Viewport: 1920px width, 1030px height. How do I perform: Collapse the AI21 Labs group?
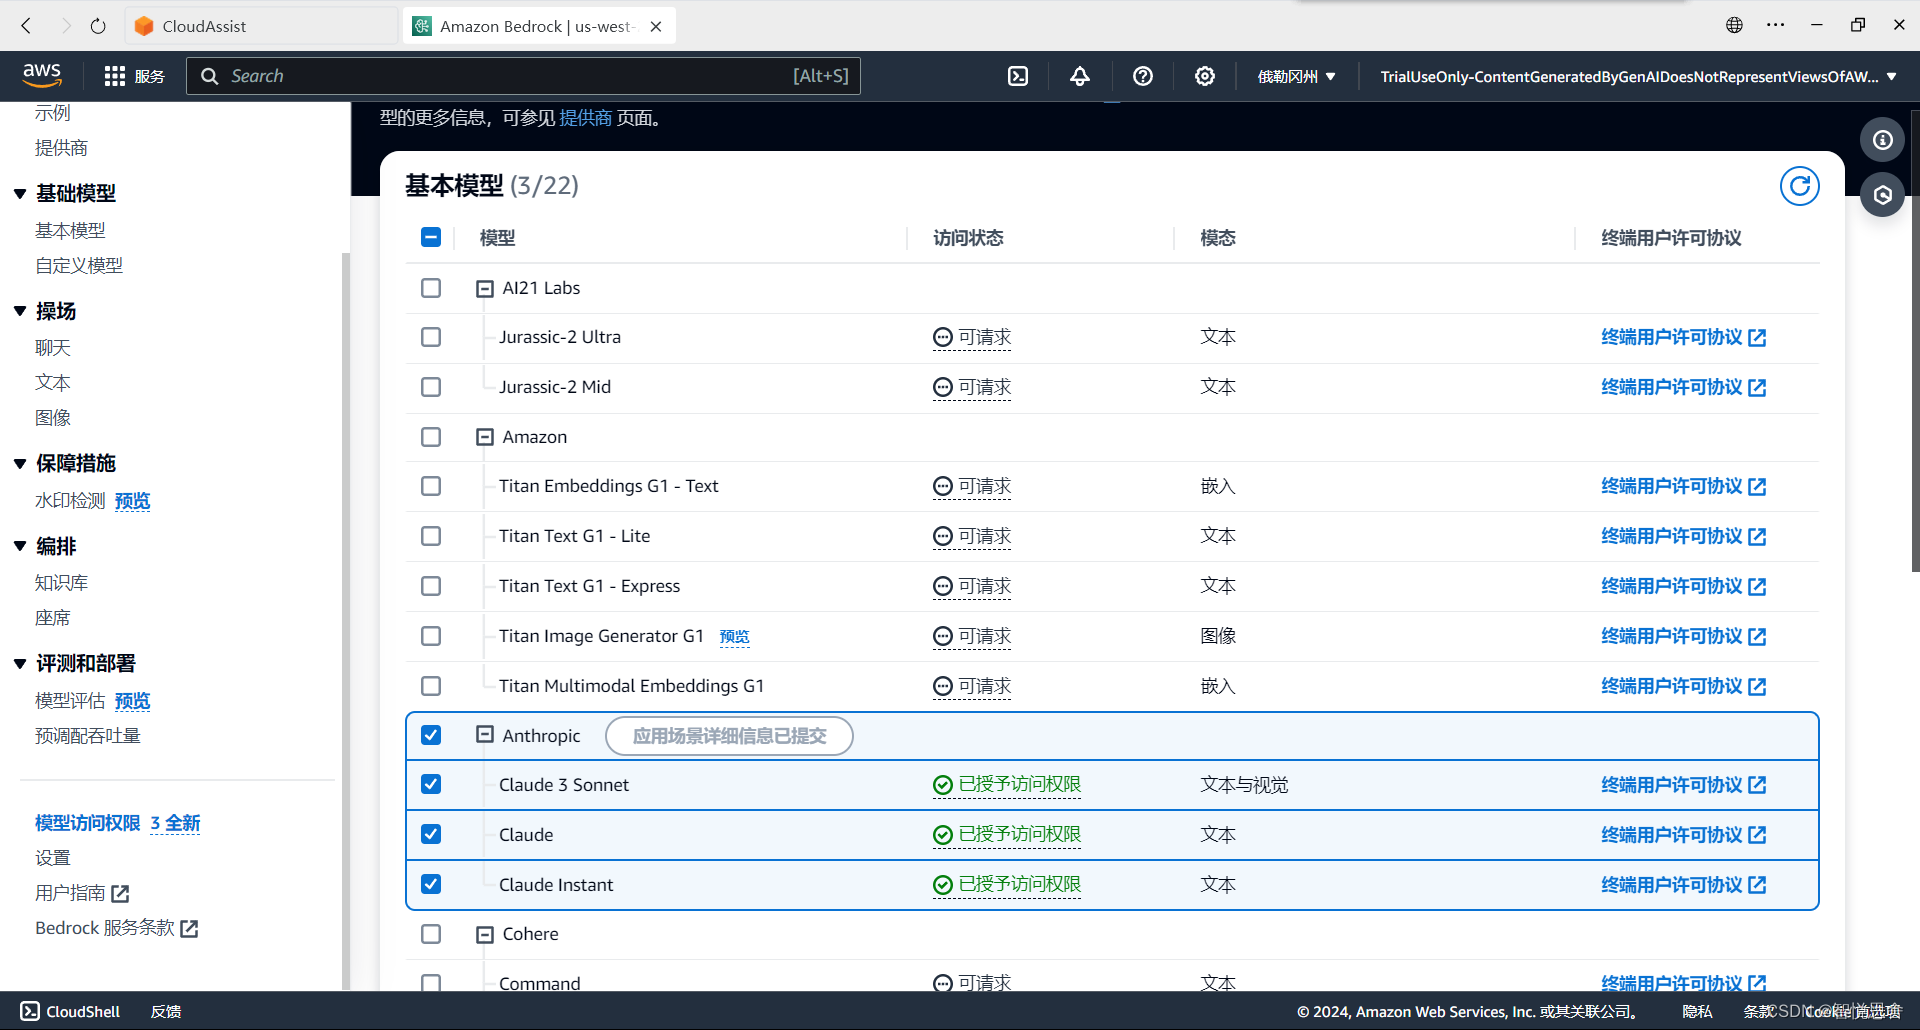[485, 289]
